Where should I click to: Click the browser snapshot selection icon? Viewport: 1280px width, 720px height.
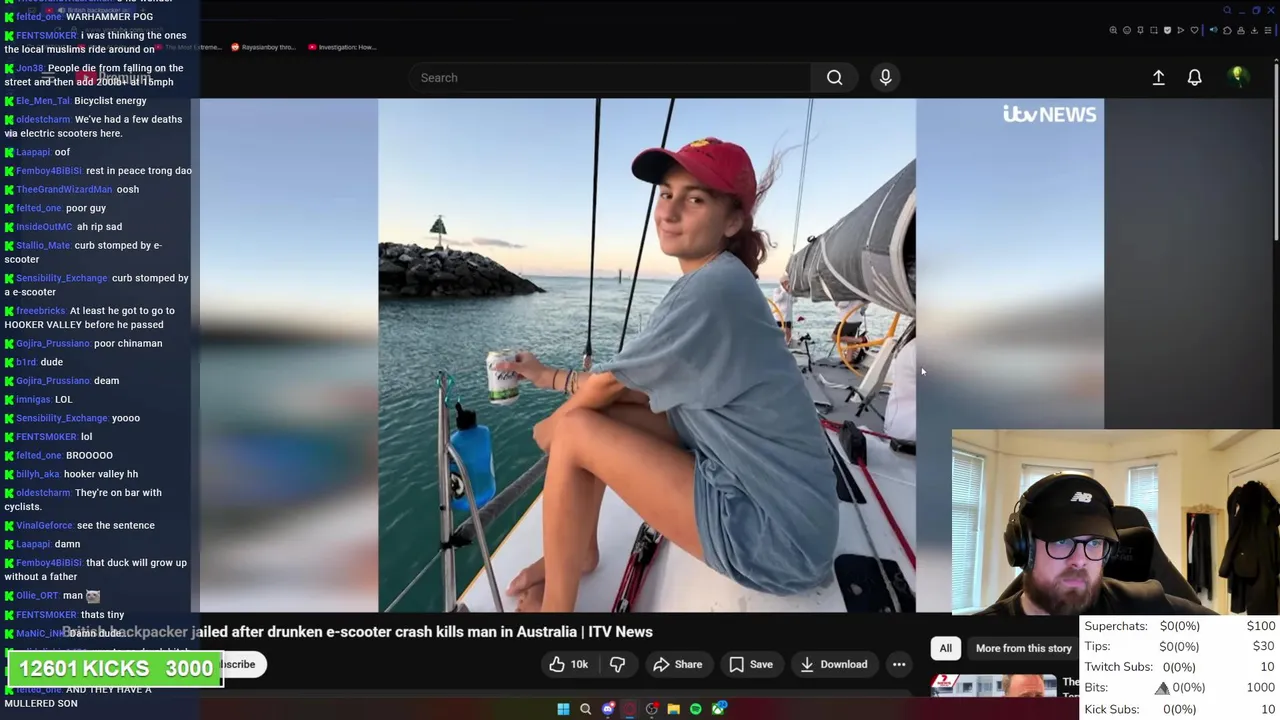1154,30
